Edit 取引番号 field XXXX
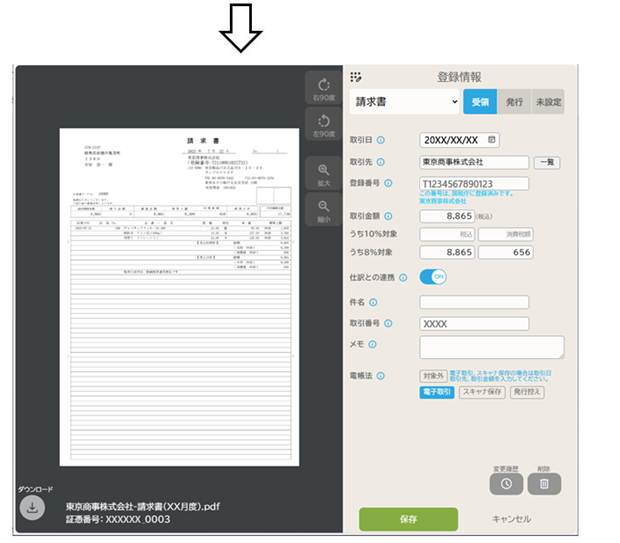The height and width of the screenshot is (543, 620). 474,324
